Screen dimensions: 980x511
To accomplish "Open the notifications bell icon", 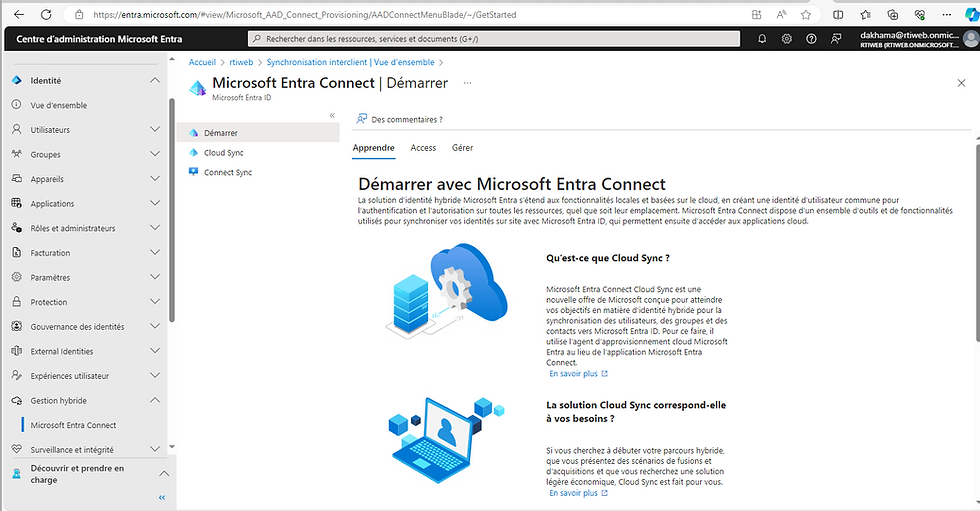I will (762, 39).
